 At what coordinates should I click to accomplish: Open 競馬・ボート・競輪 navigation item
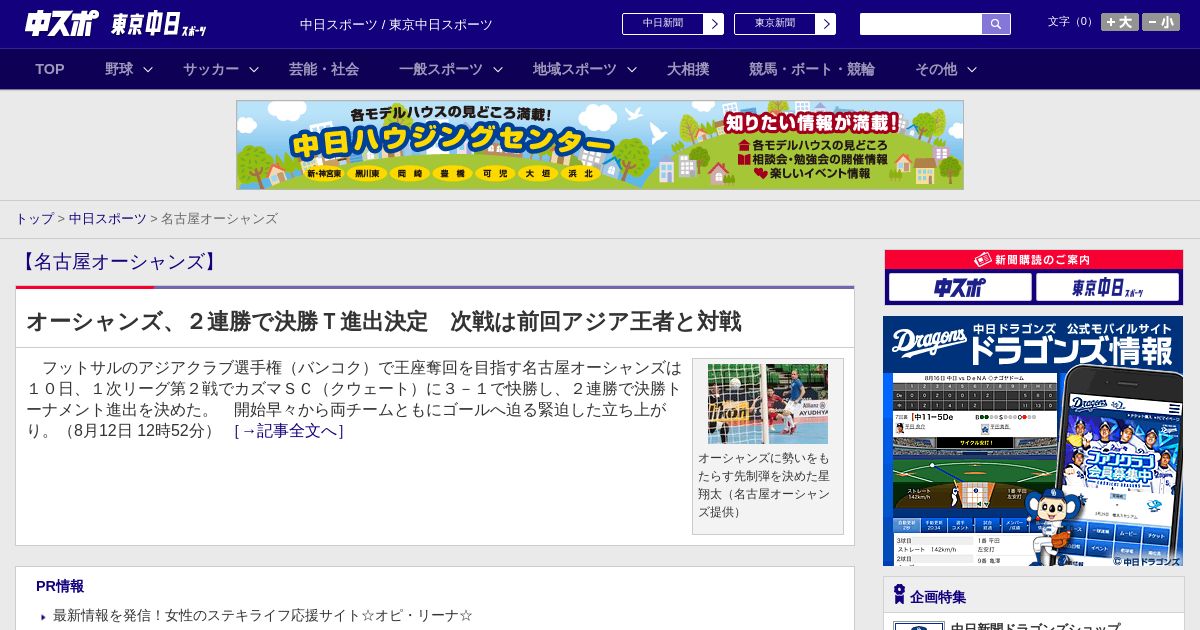(x=812, y=69)
